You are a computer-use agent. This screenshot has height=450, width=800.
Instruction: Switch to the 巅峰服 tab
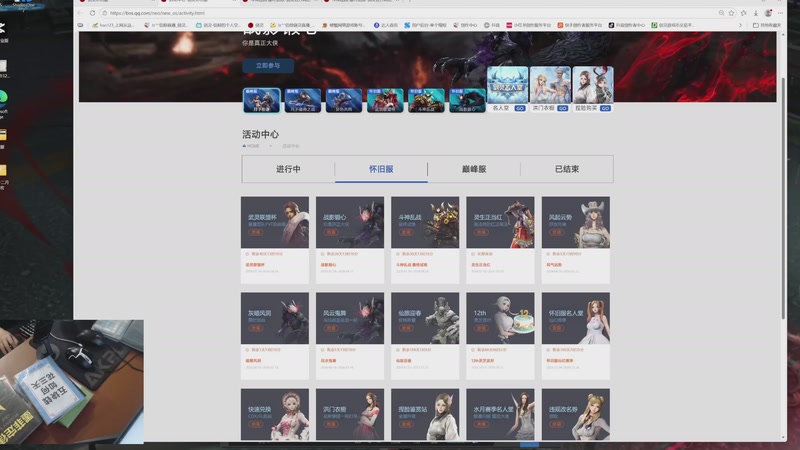[474, 169]
